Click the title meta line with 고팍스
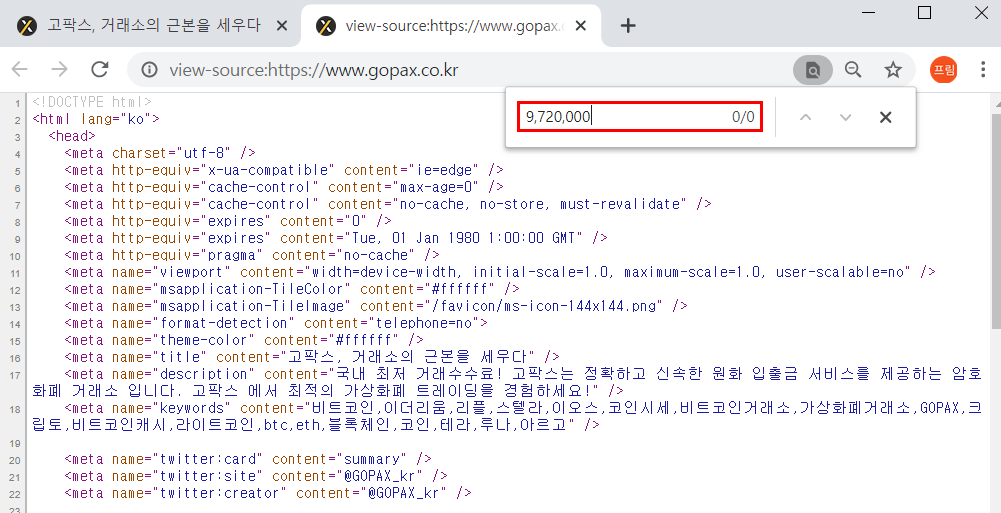 (x=312, y=357)
